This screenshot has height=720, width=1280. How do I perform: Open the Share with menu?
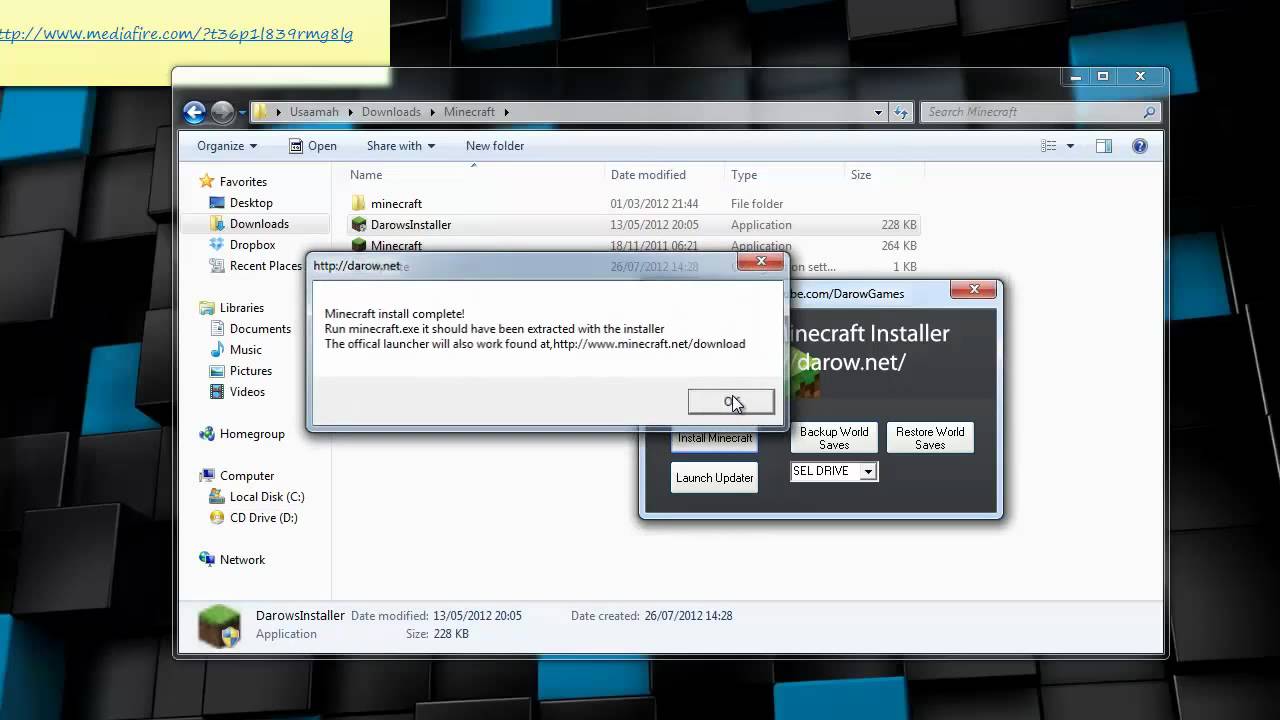pos(401,146)
